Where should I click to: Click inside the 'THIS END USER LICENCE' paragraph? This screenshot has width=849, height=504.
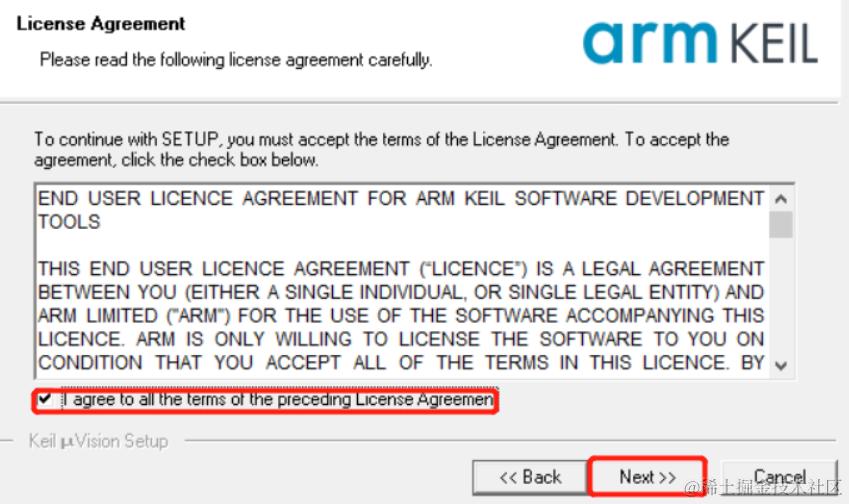point(401,316)
